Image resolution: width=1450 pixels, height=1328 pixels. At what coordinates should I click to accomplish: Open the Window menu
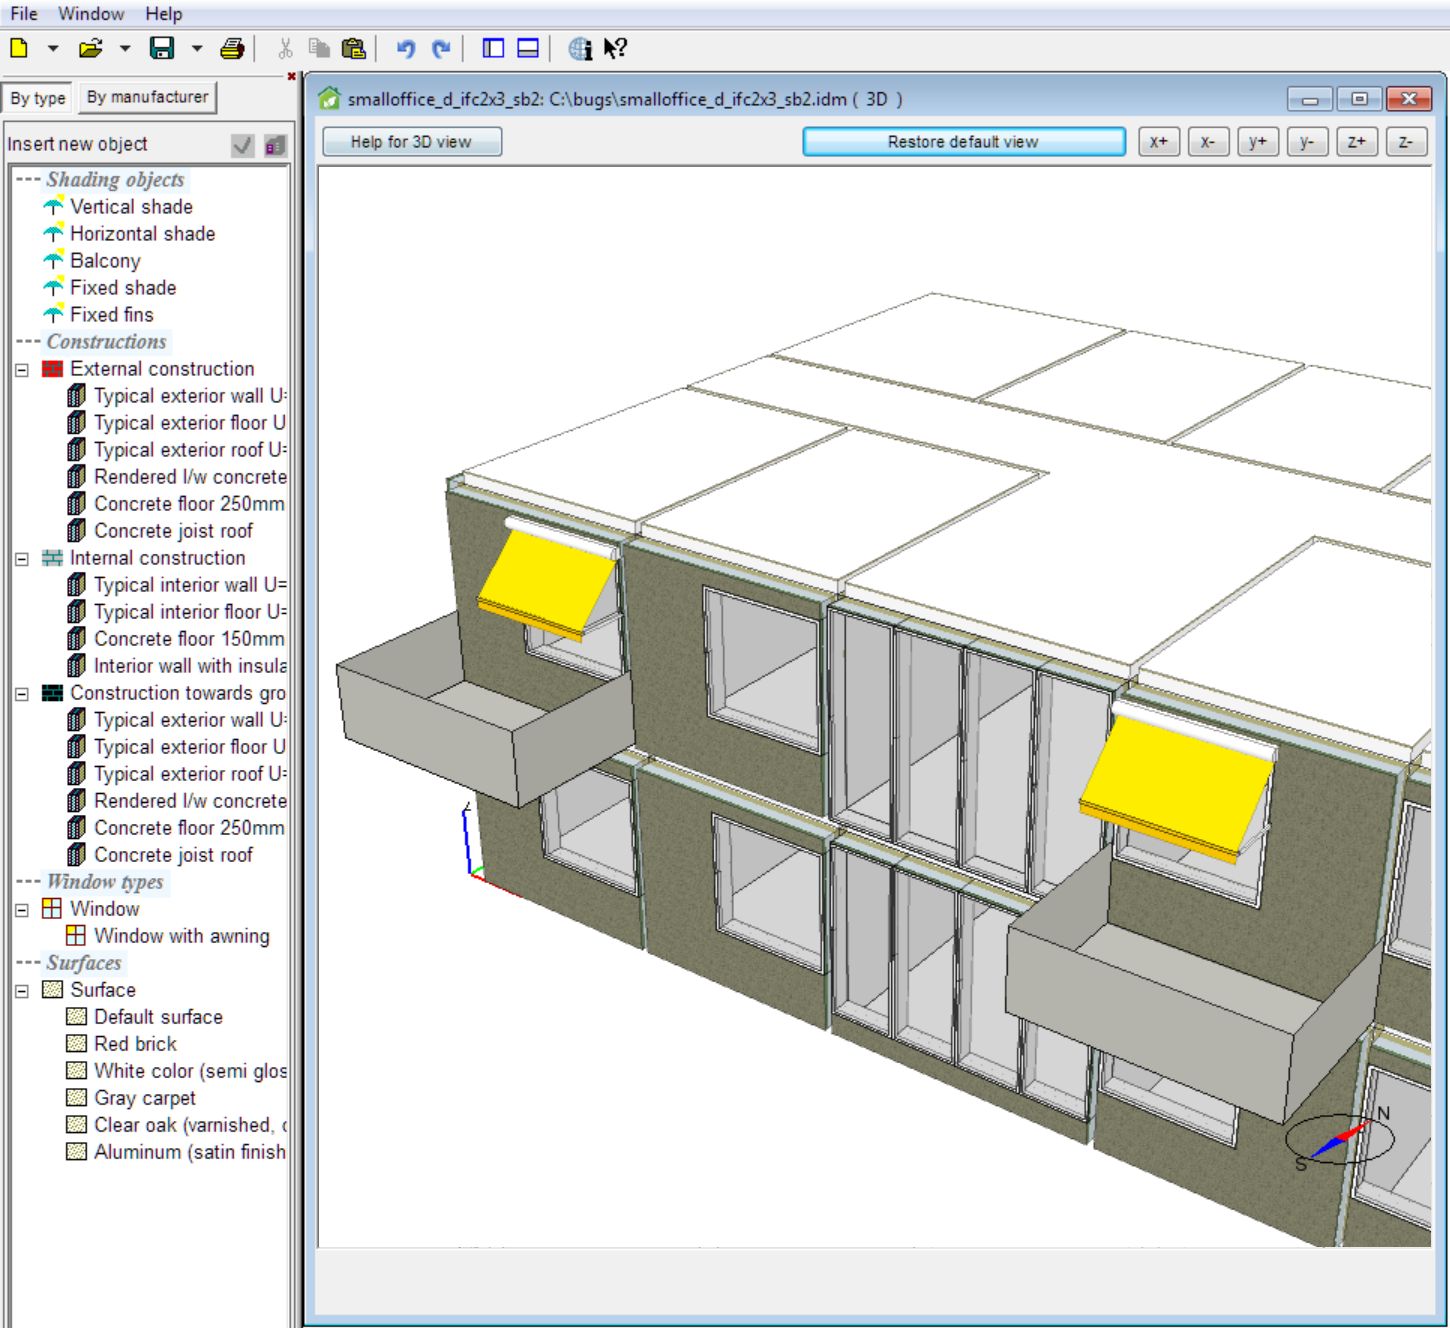[91, 14]
